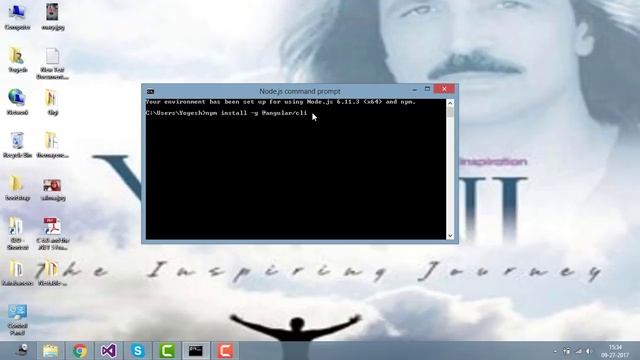Open the taskbar clock and date
The width and height of the screenshot is (640, 360).
click(x=615, y=351)
